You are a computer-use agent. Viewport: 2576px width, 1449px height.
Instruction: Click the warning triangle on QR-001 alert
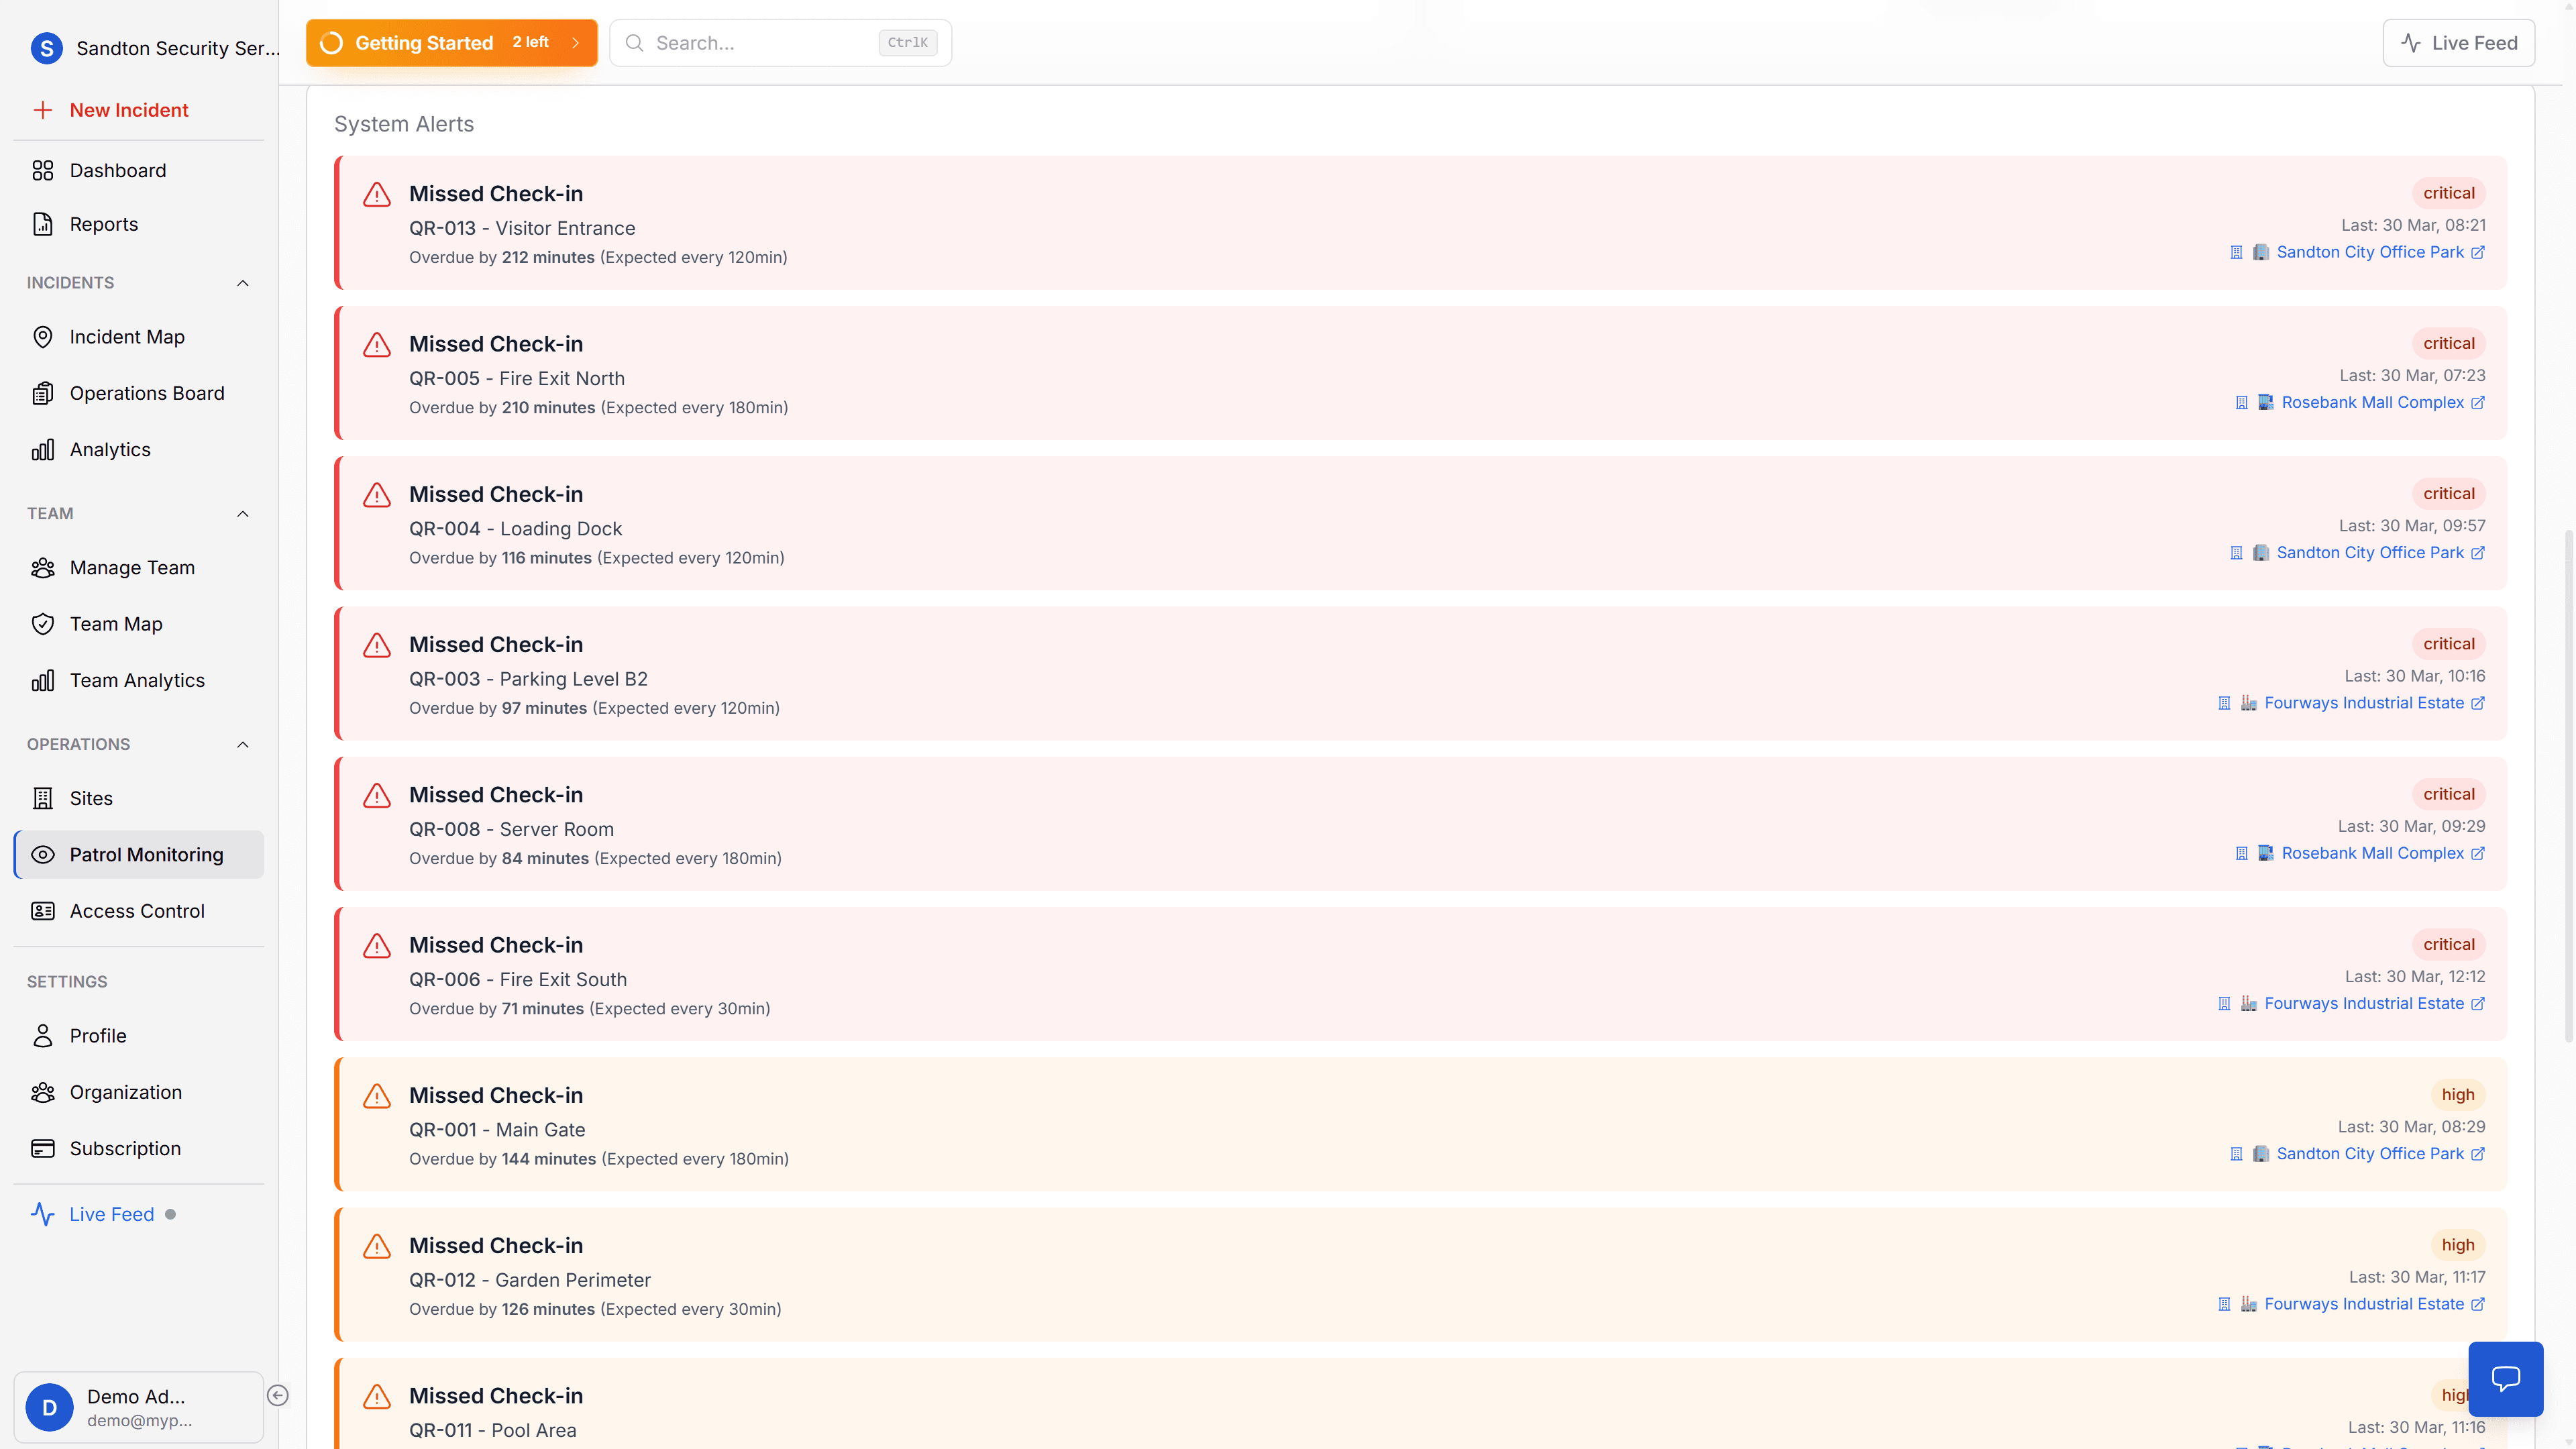coord(377,1096)
